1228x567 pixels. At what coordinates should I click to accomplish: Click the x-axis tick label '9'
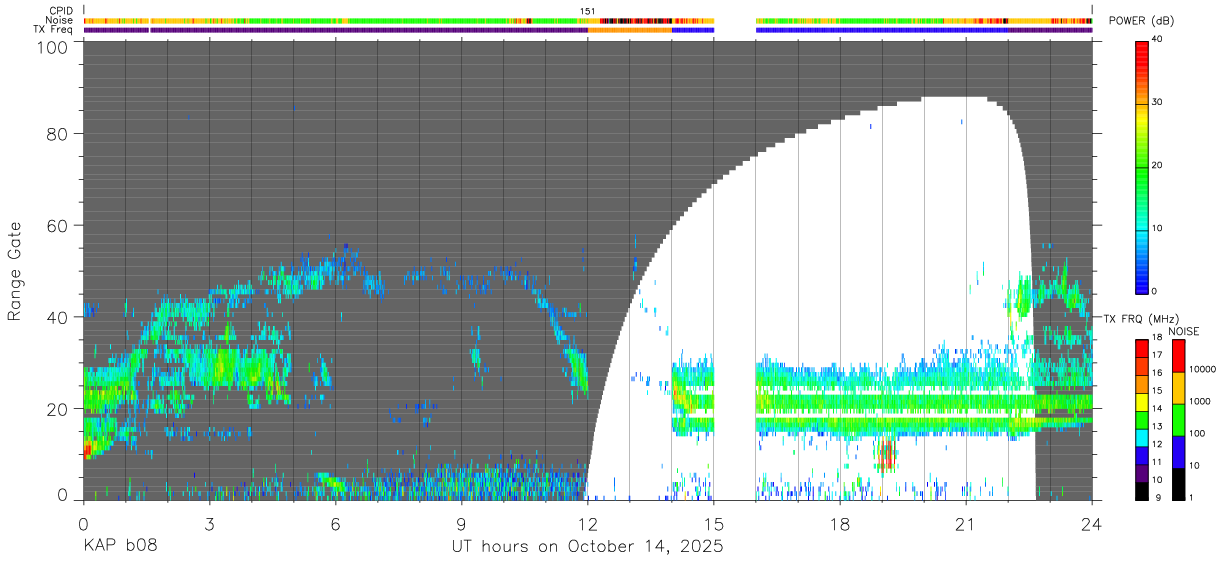pos(462,523)
